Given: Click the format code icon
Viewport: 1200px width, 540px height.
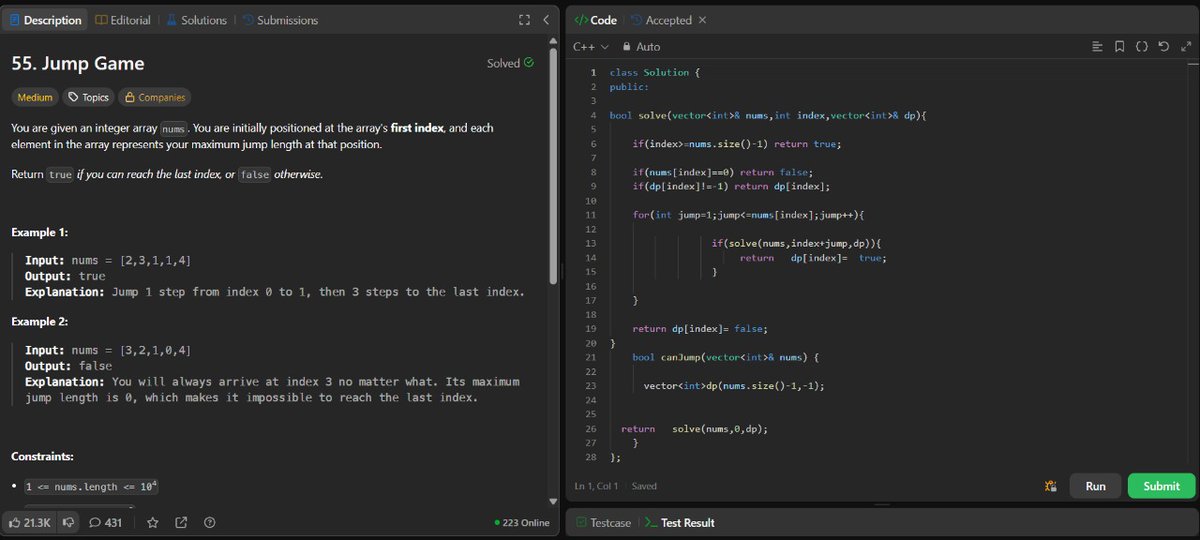Looking at the screenshot, I should tap(1097, 47).
